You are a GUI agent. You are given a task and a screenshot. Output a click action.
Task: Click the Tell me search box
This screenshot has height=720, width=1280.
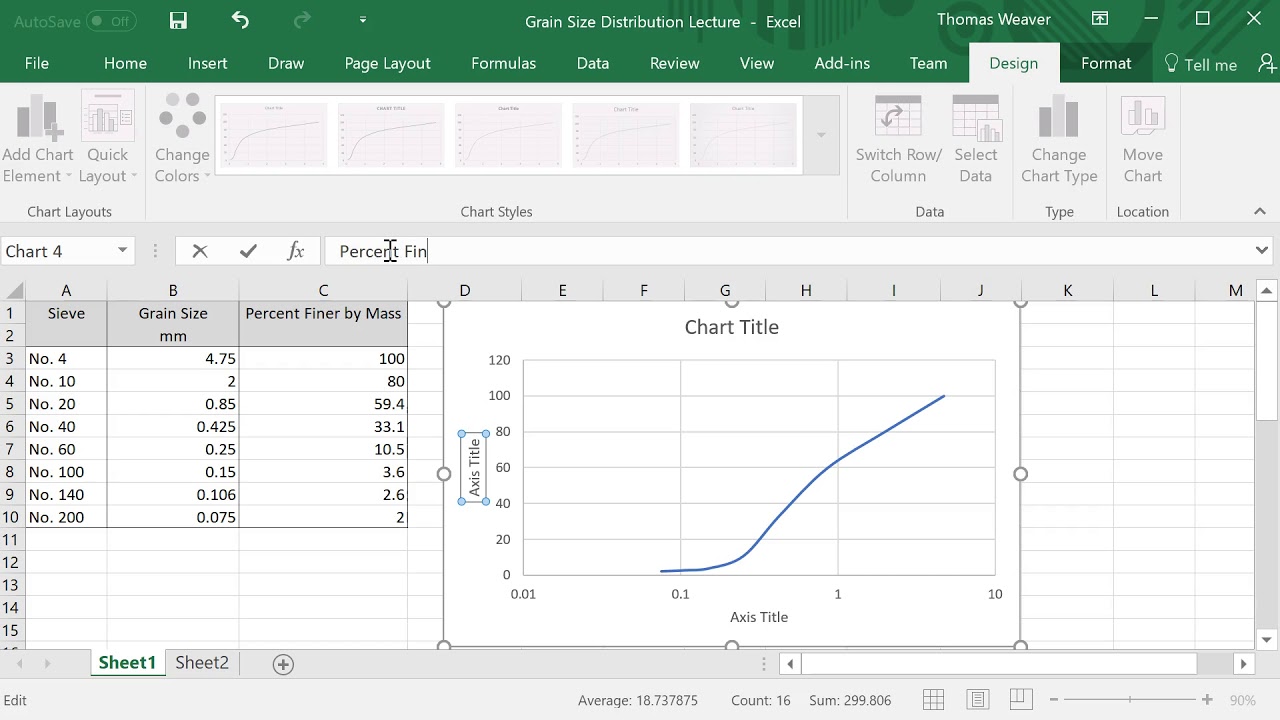1201,64
